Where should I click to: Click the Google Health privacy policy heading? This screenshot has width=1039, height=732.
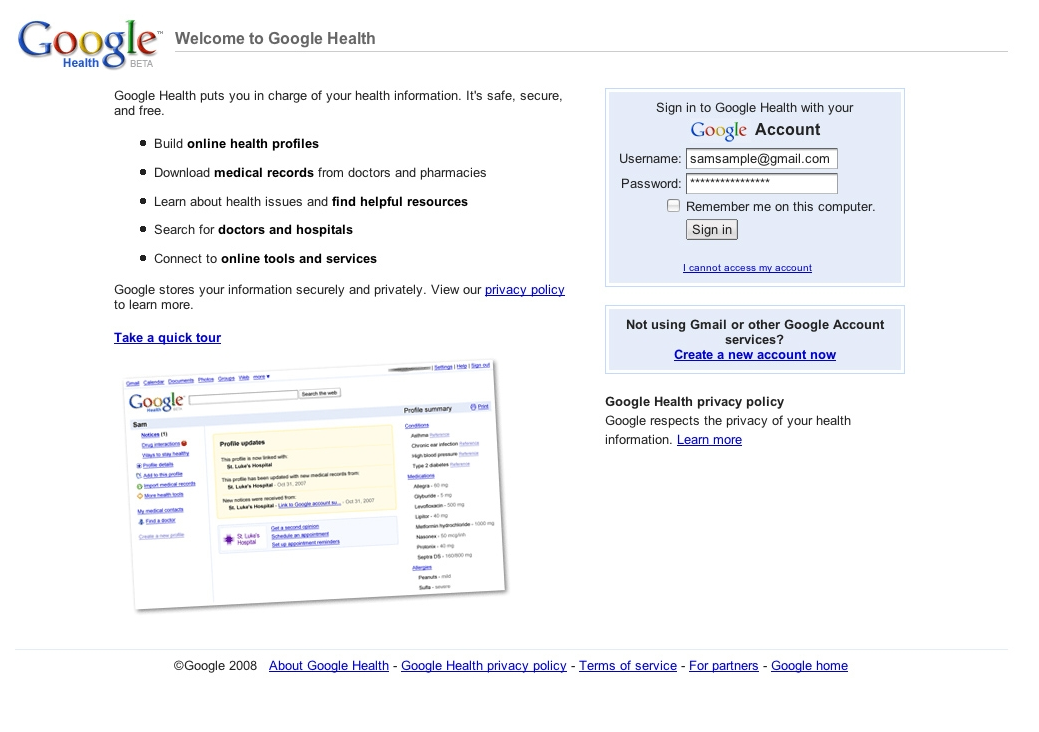click(x=694, y=401)
